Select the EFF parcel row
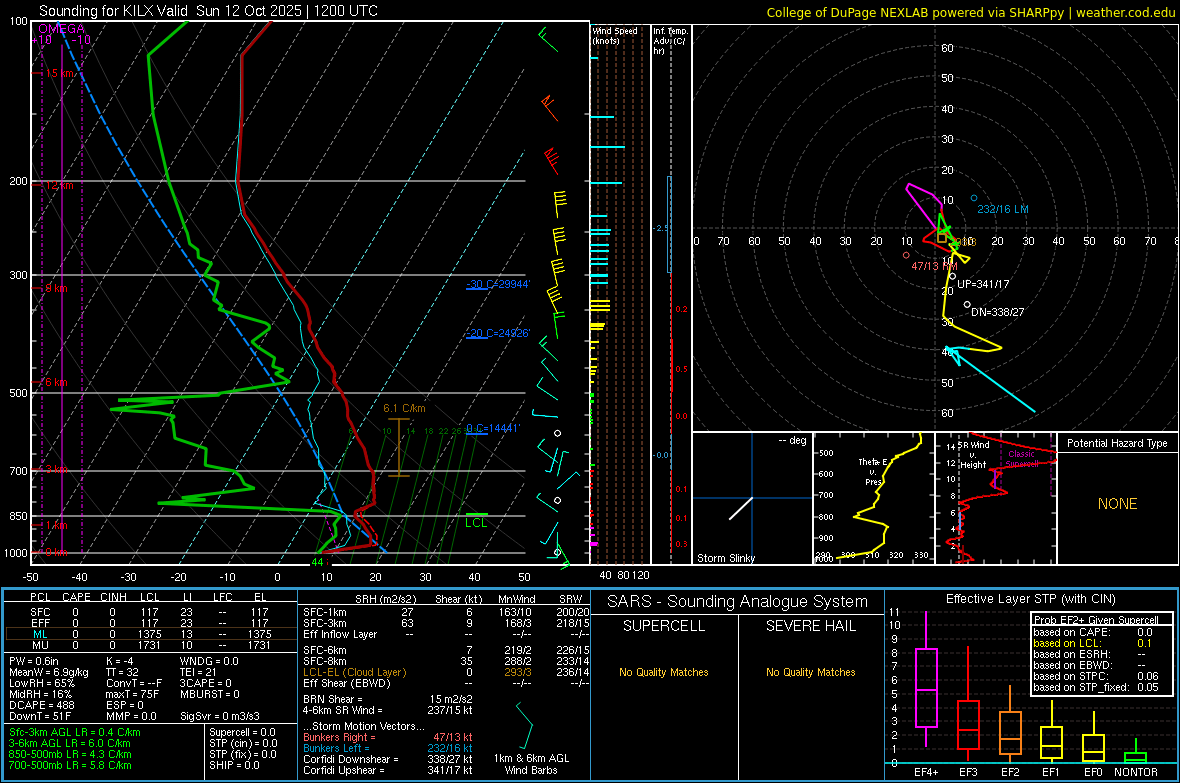Viewport: 1180px width, 783px height. pos(150,623)
